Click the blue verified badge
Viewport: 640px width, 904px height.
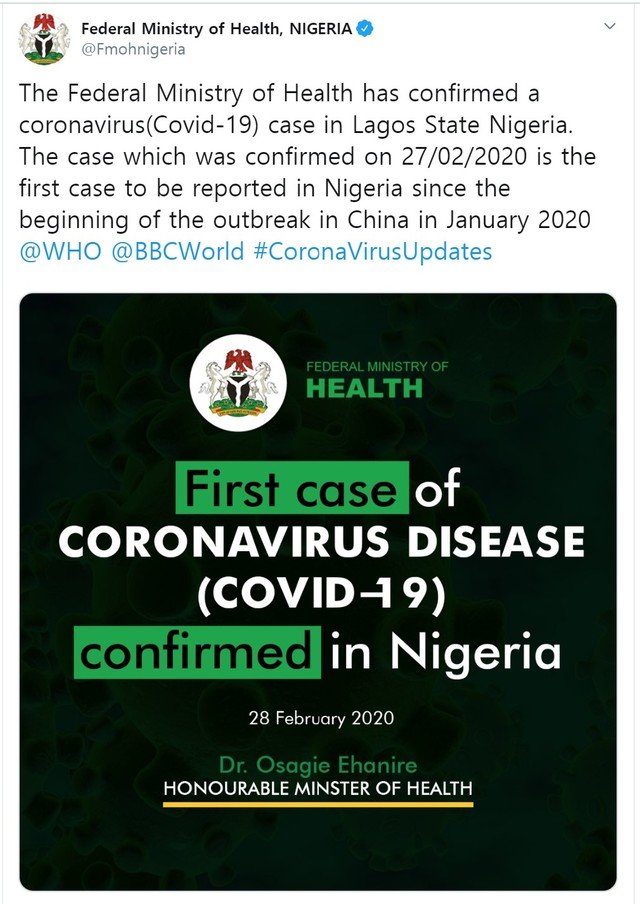(366, 30)
